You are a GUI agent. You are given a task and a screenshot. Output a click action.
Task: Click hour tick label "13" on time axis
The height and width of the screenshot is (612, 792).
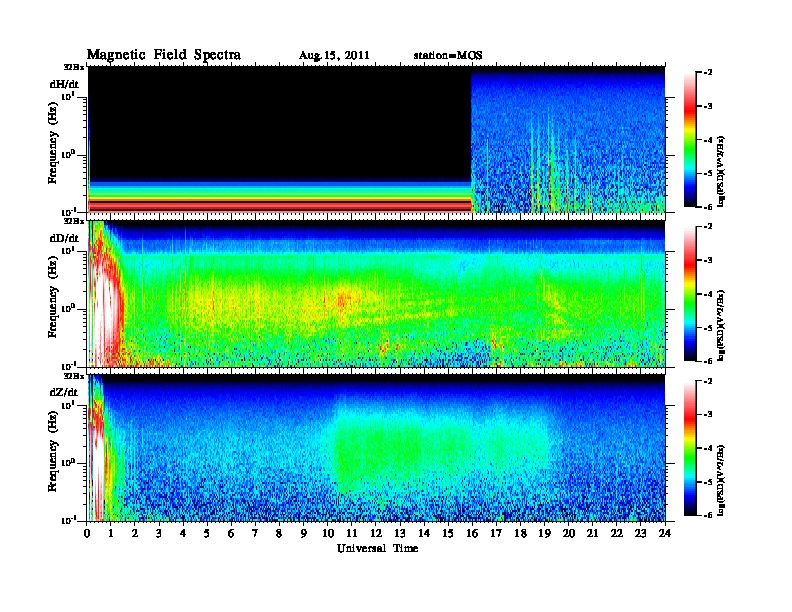(x=400, y=534)
